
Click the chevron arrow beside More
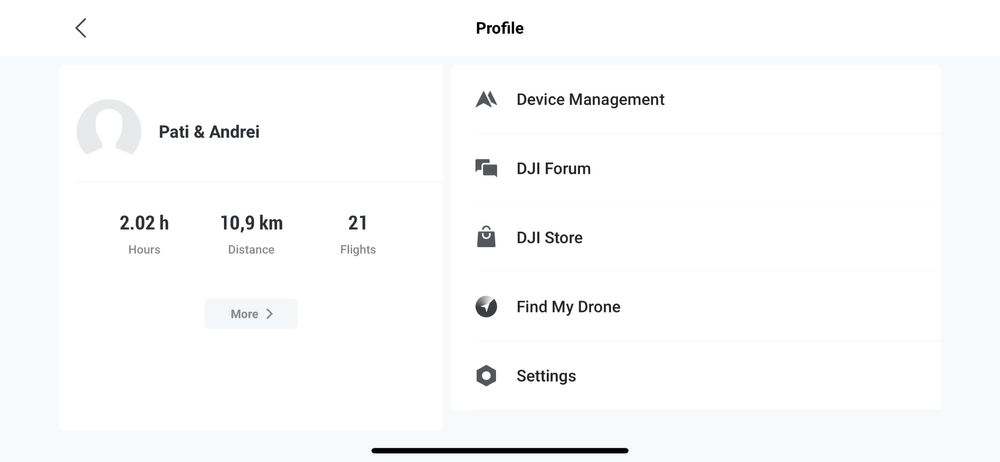click(270, 314)
